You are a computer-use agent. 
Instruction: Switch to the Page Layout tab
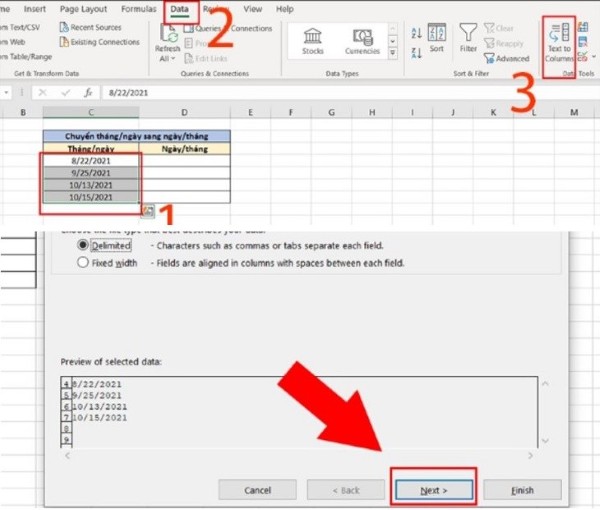[82, 9]
